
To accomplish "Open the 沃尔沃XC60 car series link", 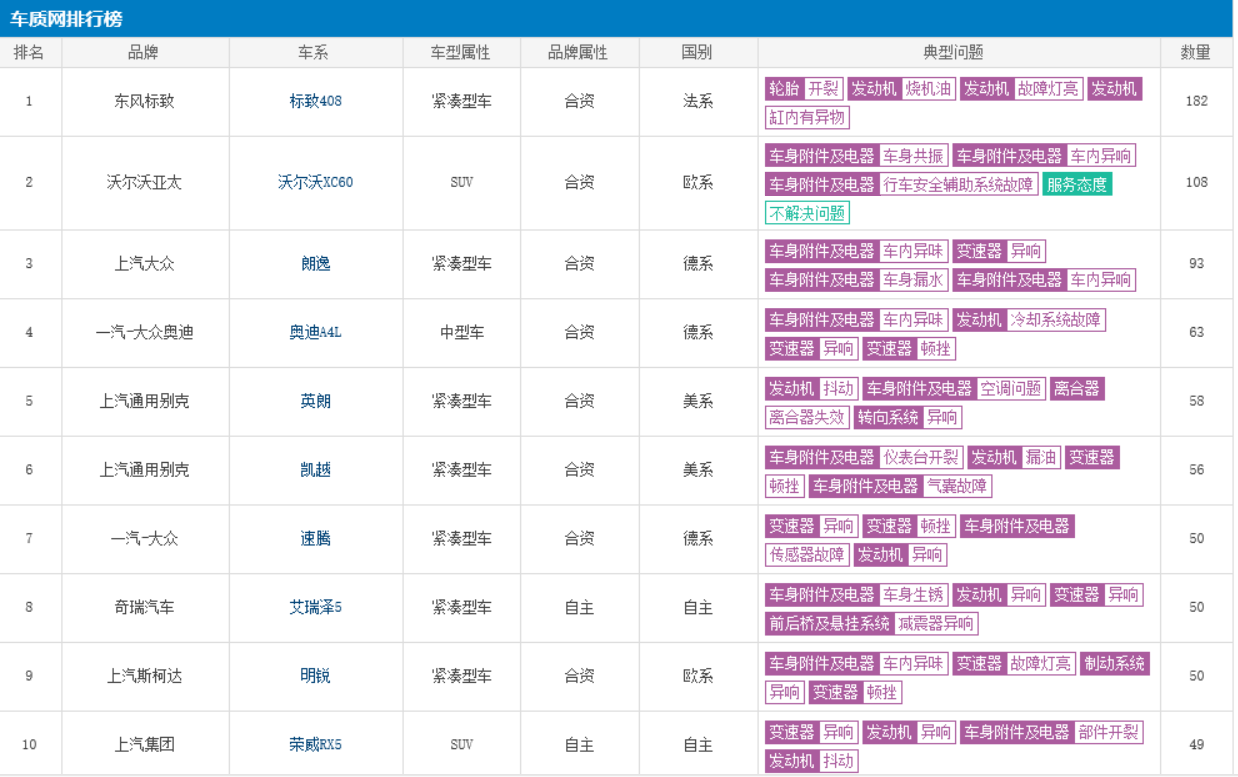I will point(315,182).
